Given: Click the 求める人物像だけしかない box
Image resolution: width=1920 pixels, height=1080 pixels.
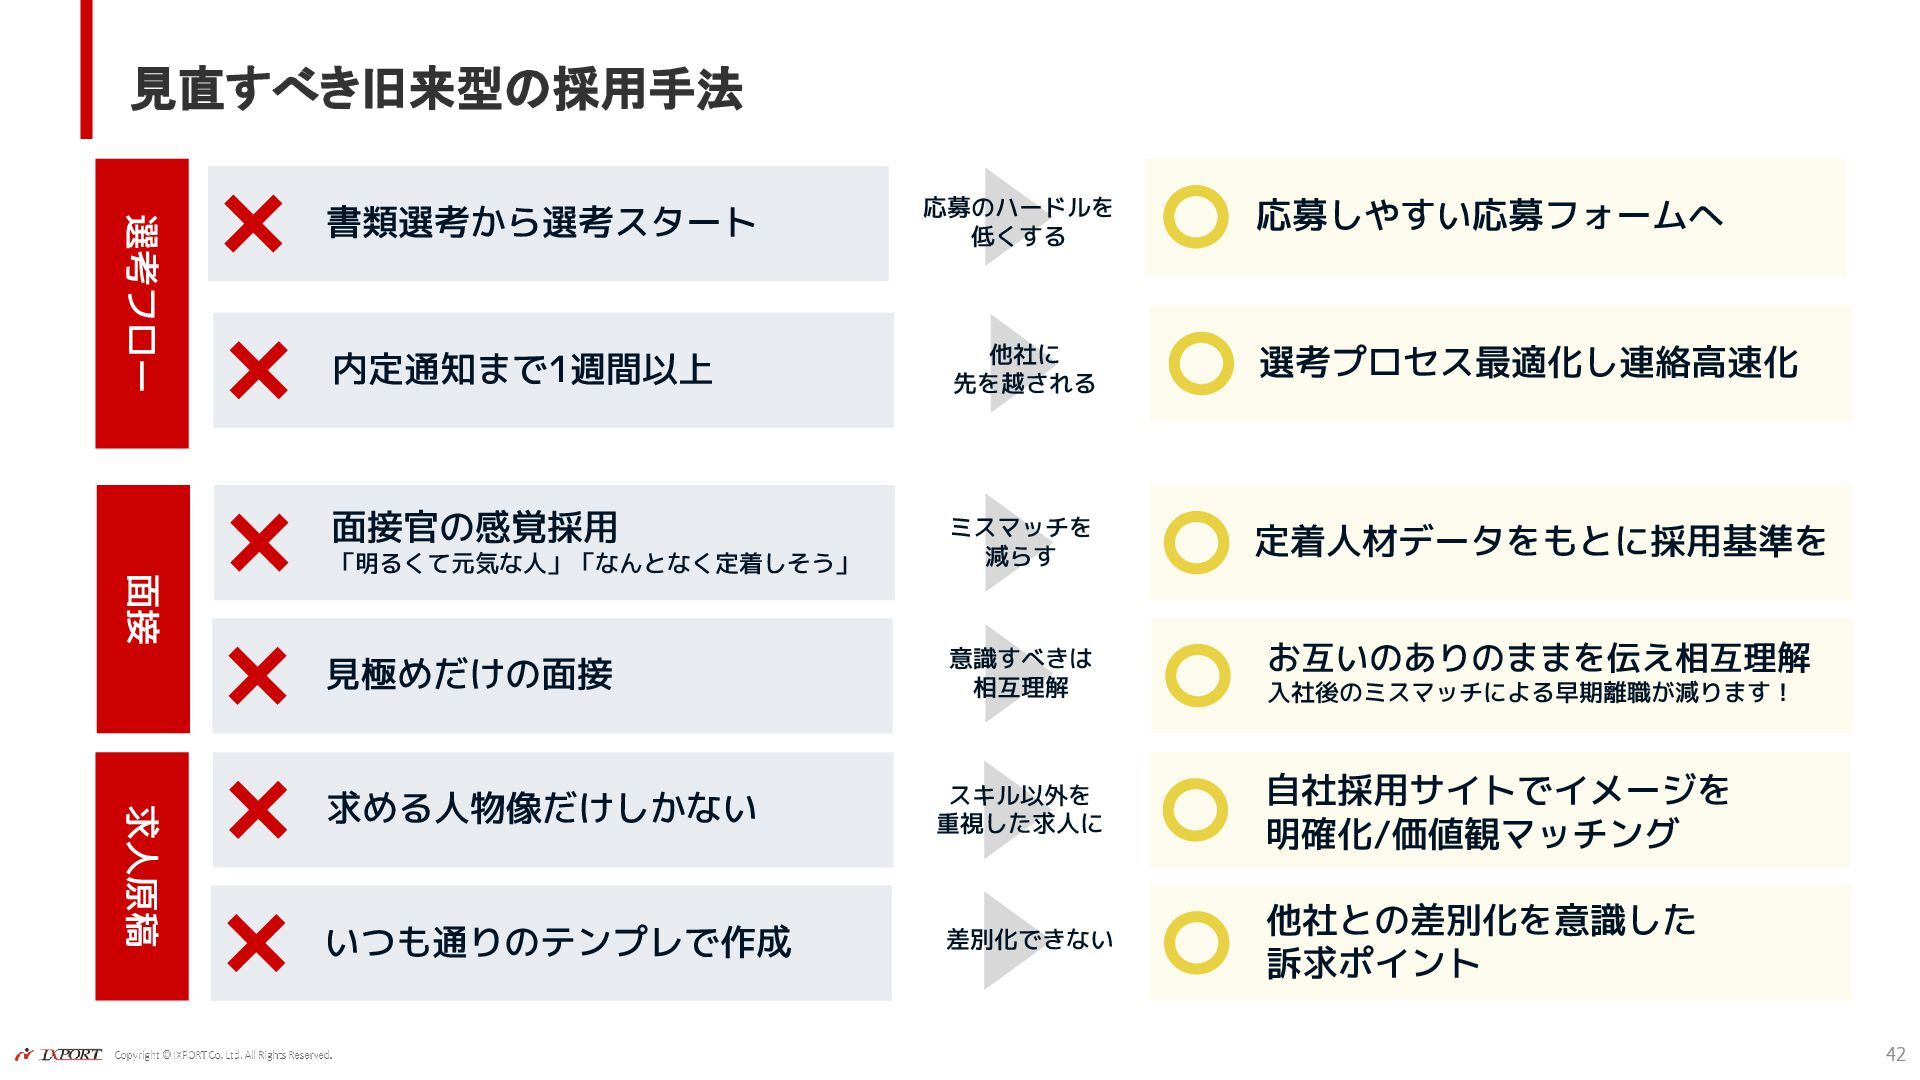Looking at the screenshot, I should (x=552, y=810).
